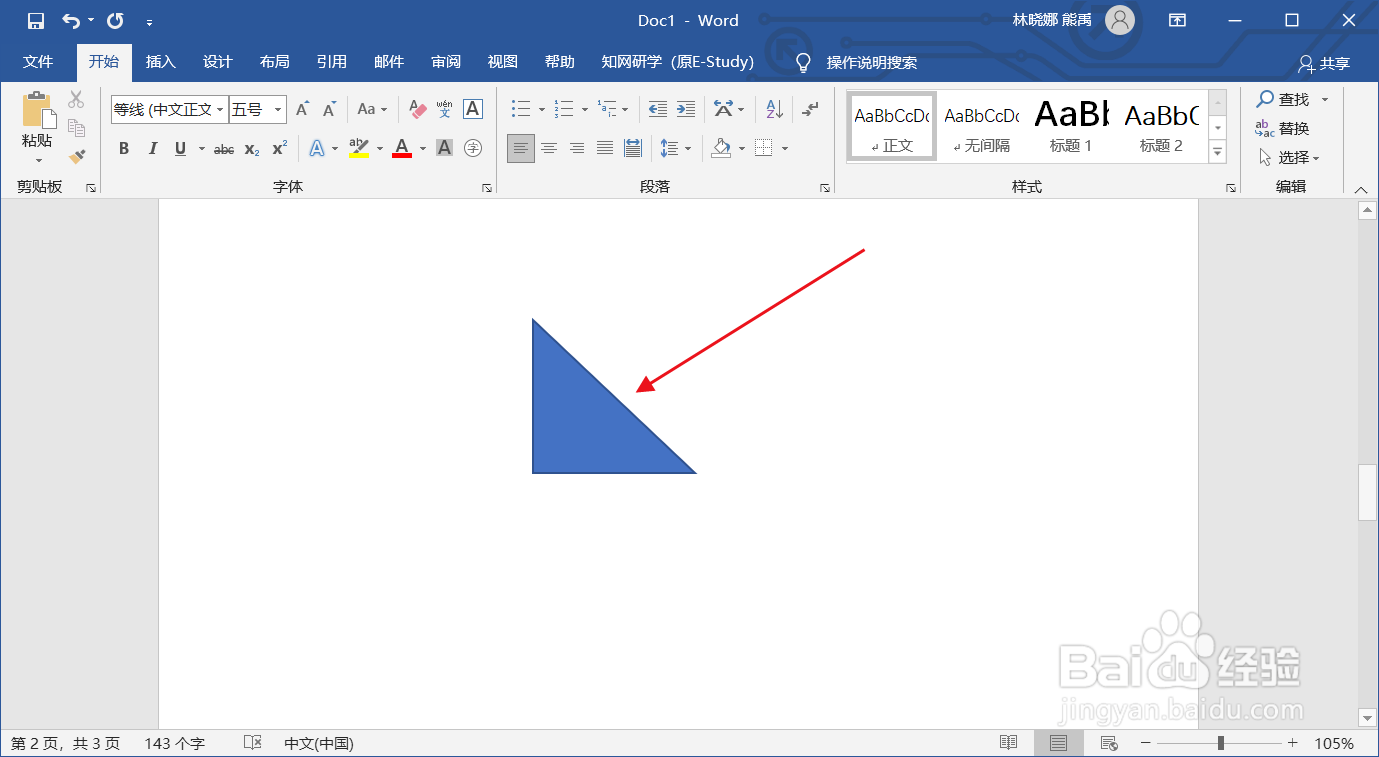Click the Sort A-Z icon
The width and height of the screenshot is (1379, 757).
click(x=775, y=109)
